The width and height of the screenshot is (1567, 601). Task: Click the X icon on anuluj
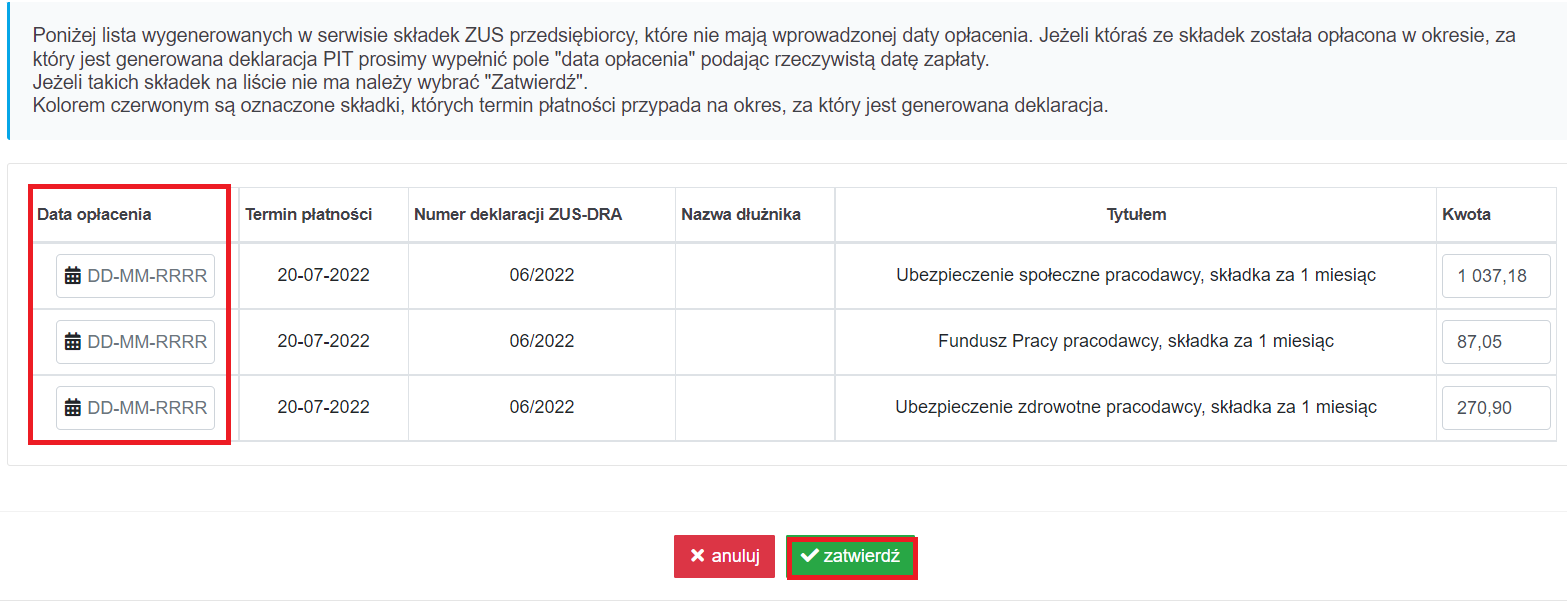[697, 556]
